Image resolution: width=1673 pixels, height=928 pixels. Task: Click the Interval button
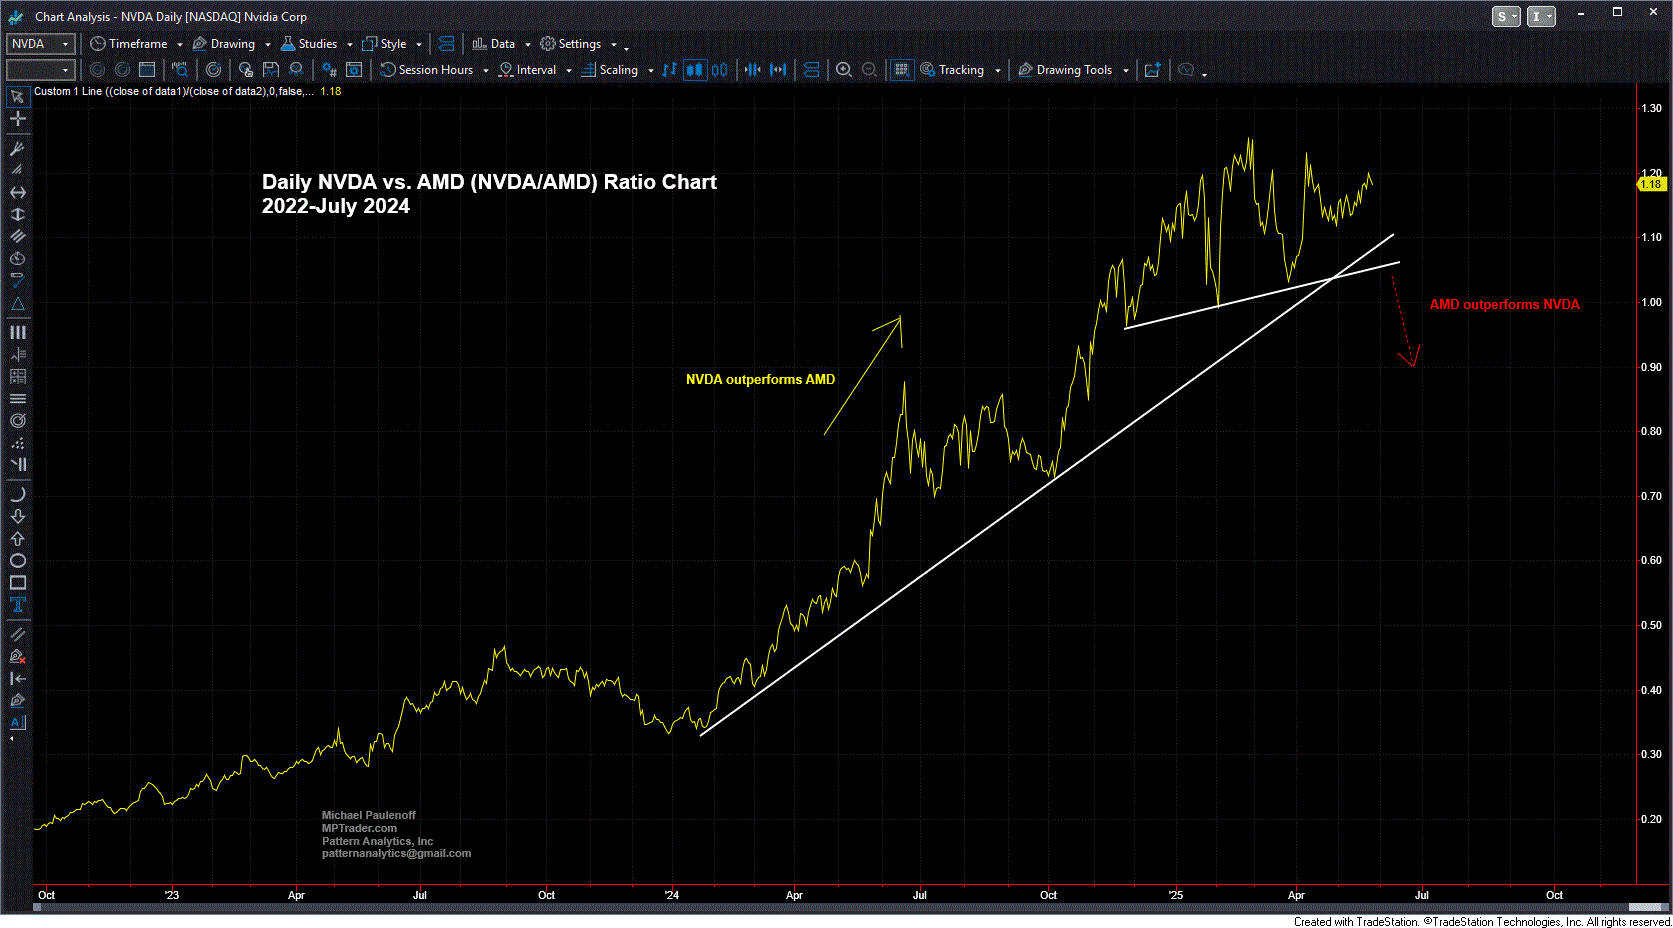528,70
